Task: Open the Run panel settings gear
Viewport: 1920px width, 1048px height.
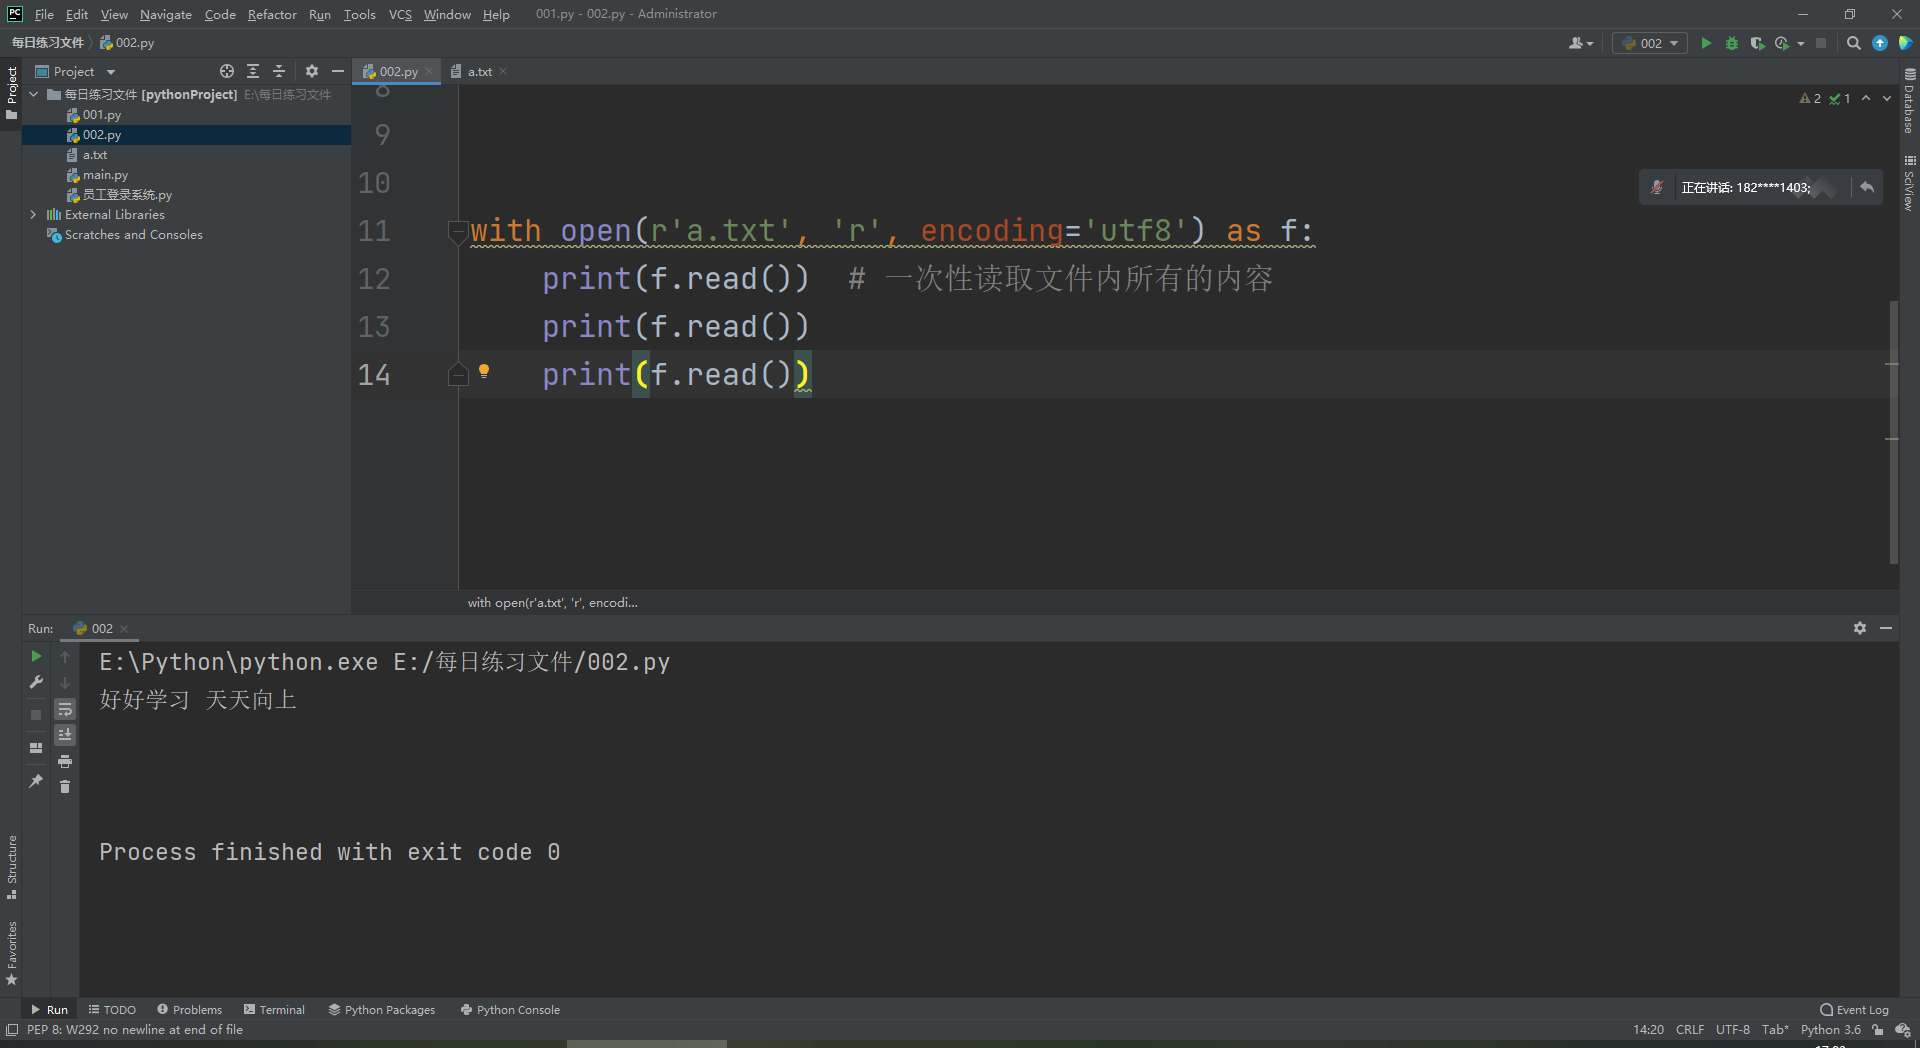Action: [x=1860, y=628]
